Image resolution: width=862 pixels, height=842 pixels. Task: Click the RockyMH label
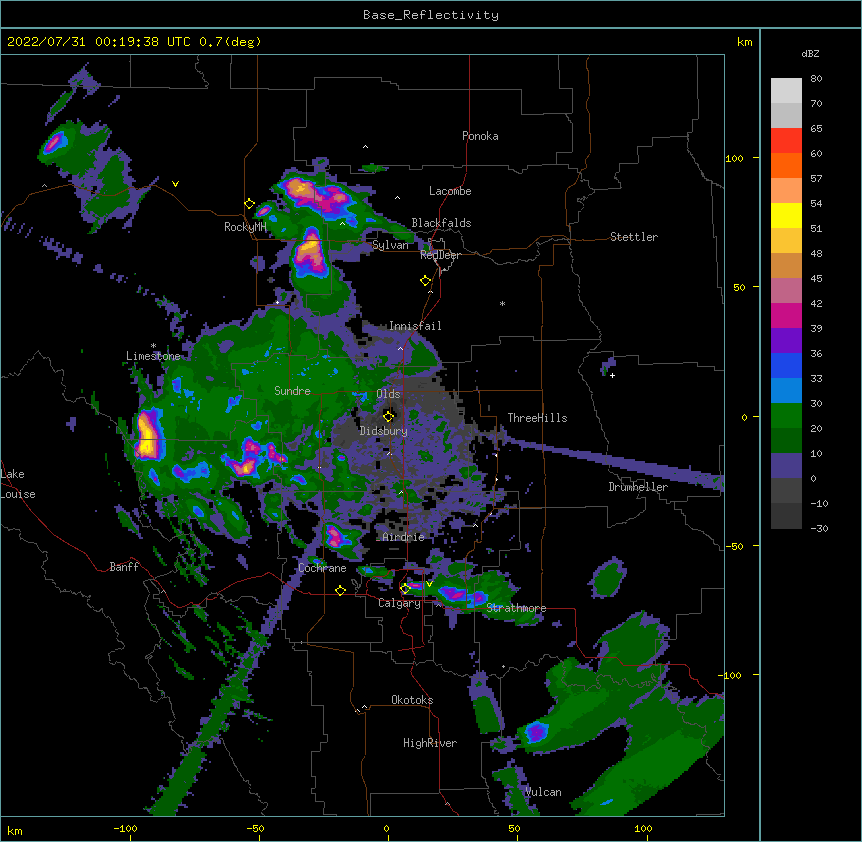(245, 227)
